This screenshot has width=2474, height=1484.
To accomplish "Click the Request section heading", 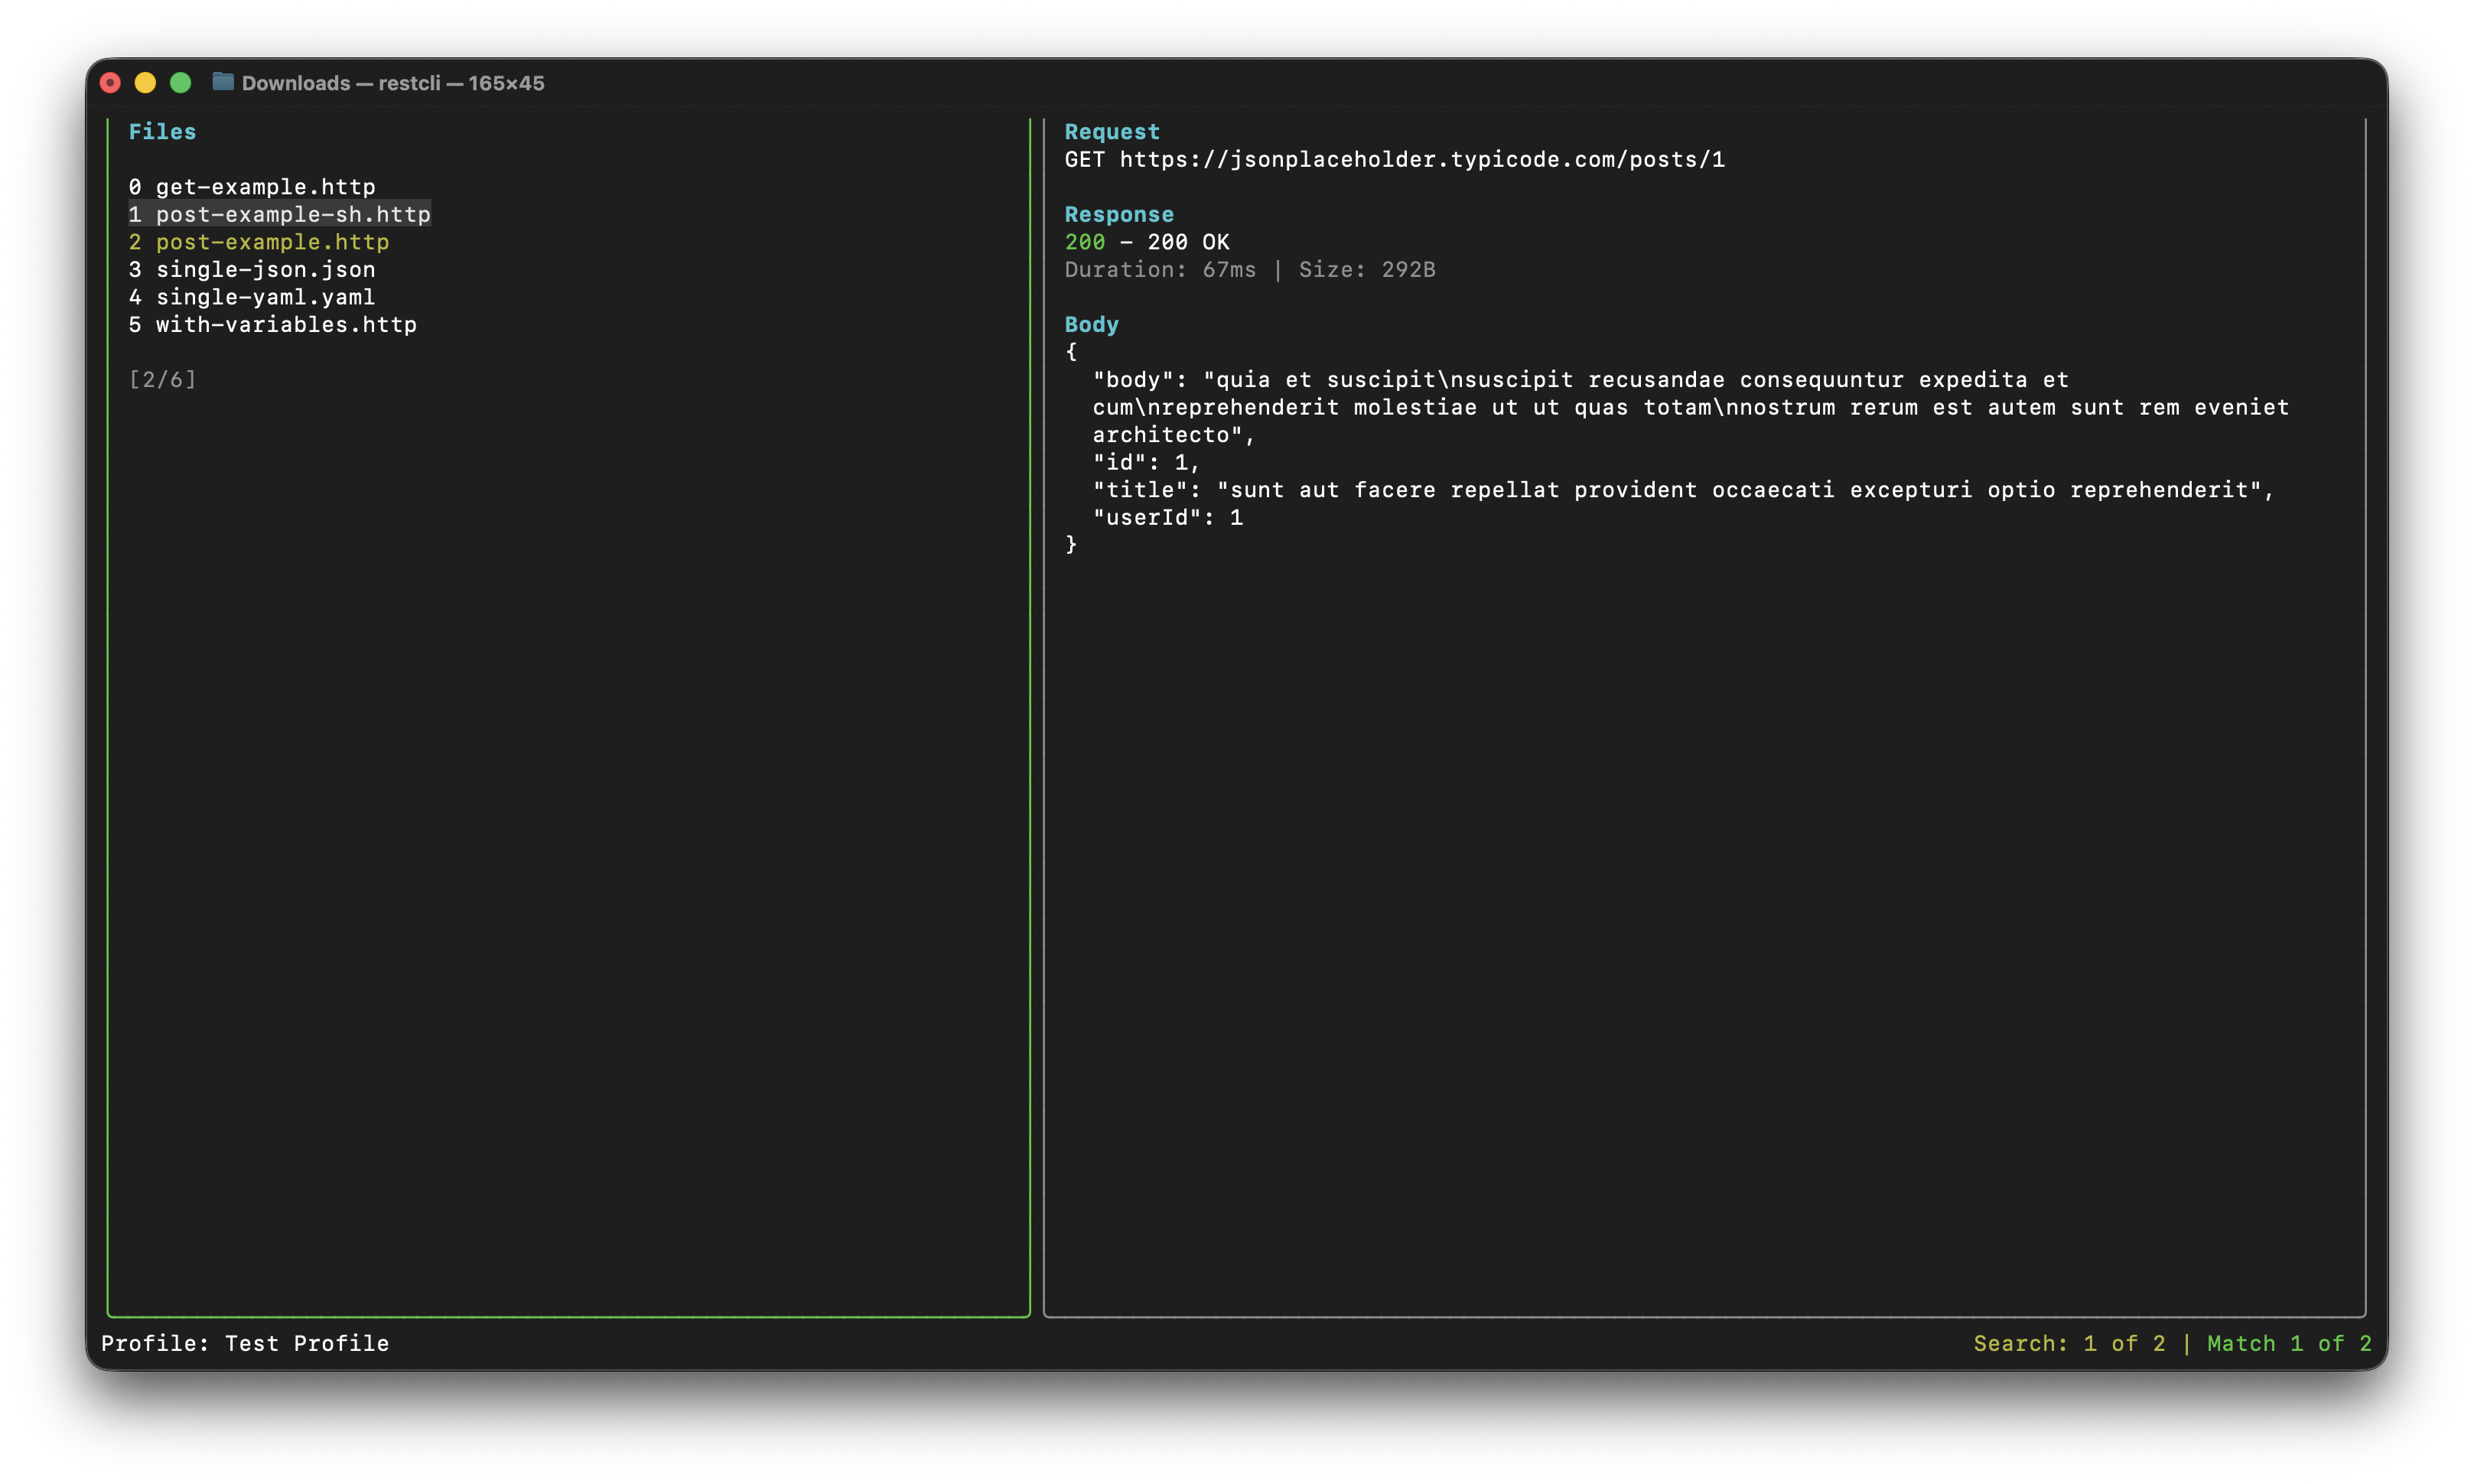I will 1112,132.
